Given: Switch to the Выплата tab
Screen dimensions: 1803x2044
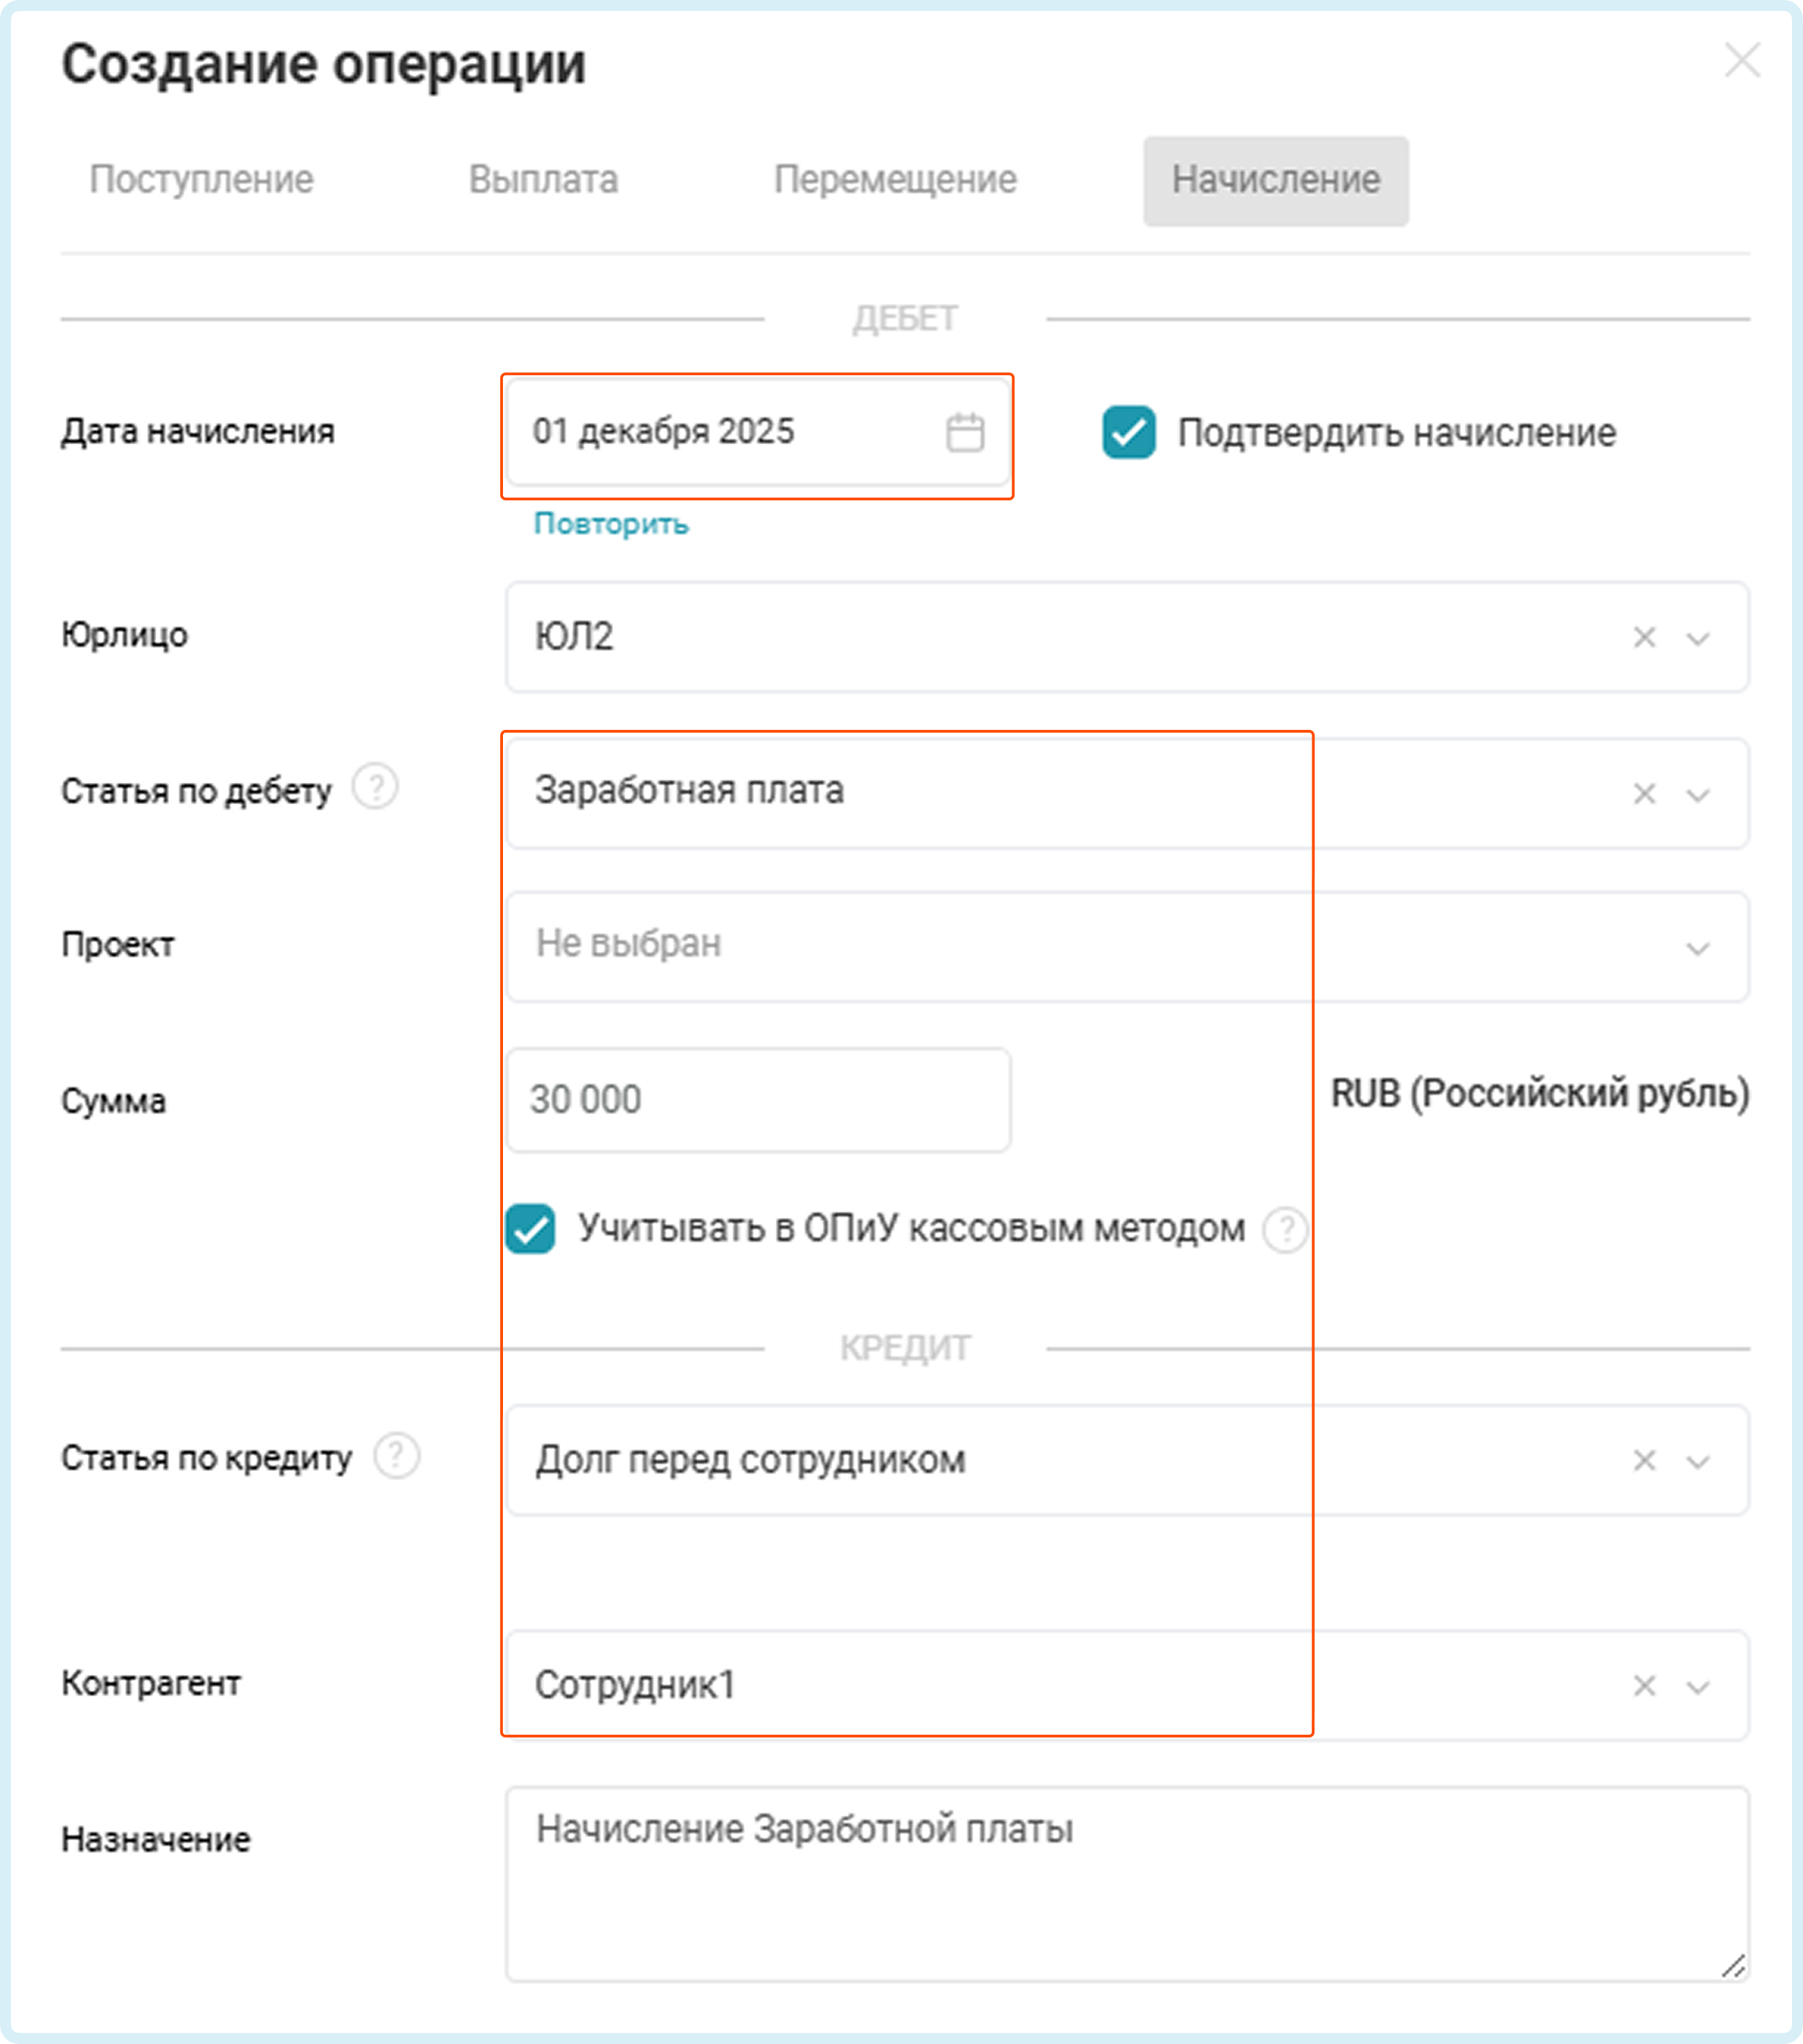Looking at the screenshot, I should pos(543,180).
